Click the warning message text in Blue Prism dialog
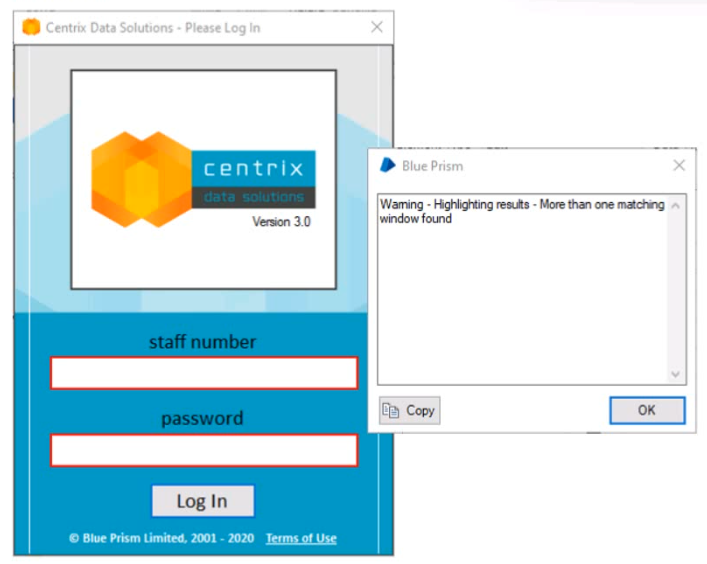This screenshot has height=564, width=707. (x=522, y=211)
